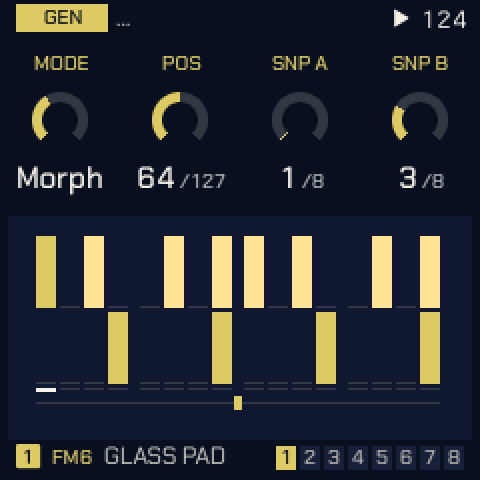
Task: Select snapshot page 7
Action: 430,458
